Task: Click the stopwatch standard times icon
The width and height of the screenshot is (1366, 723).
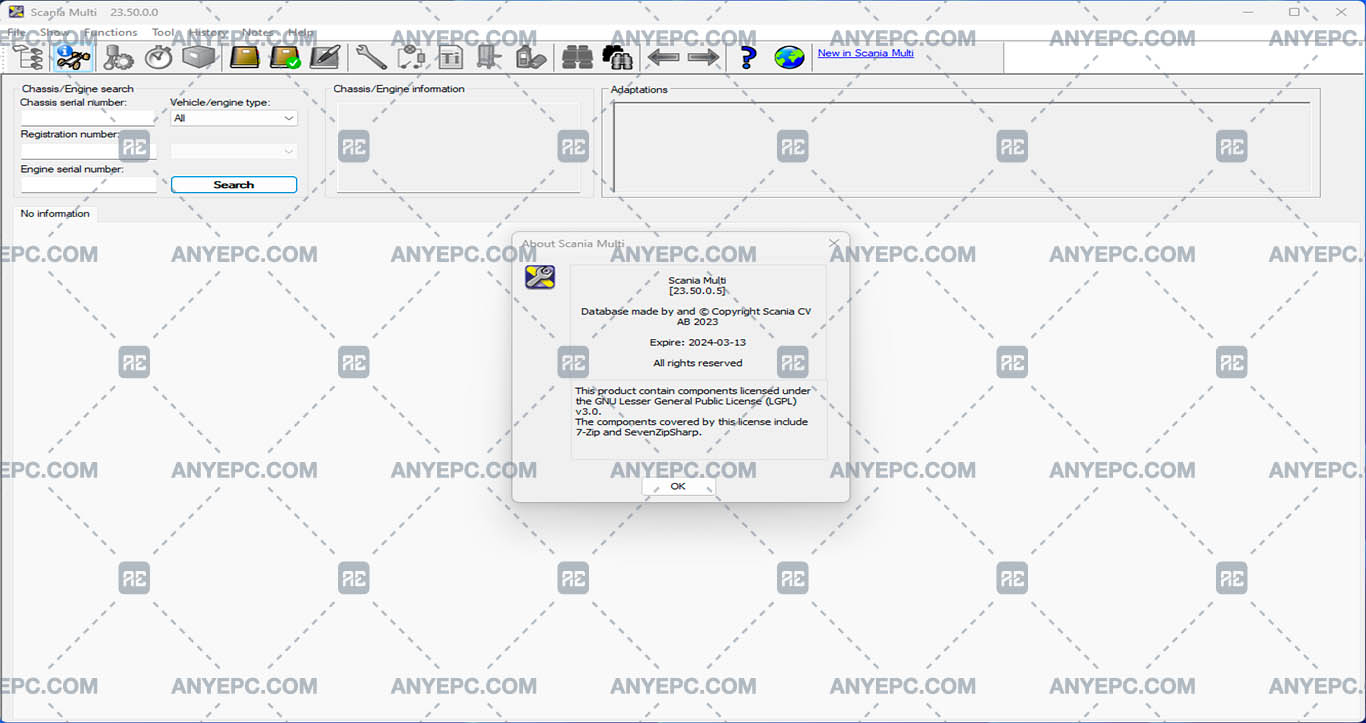Action: pos(159,57)
